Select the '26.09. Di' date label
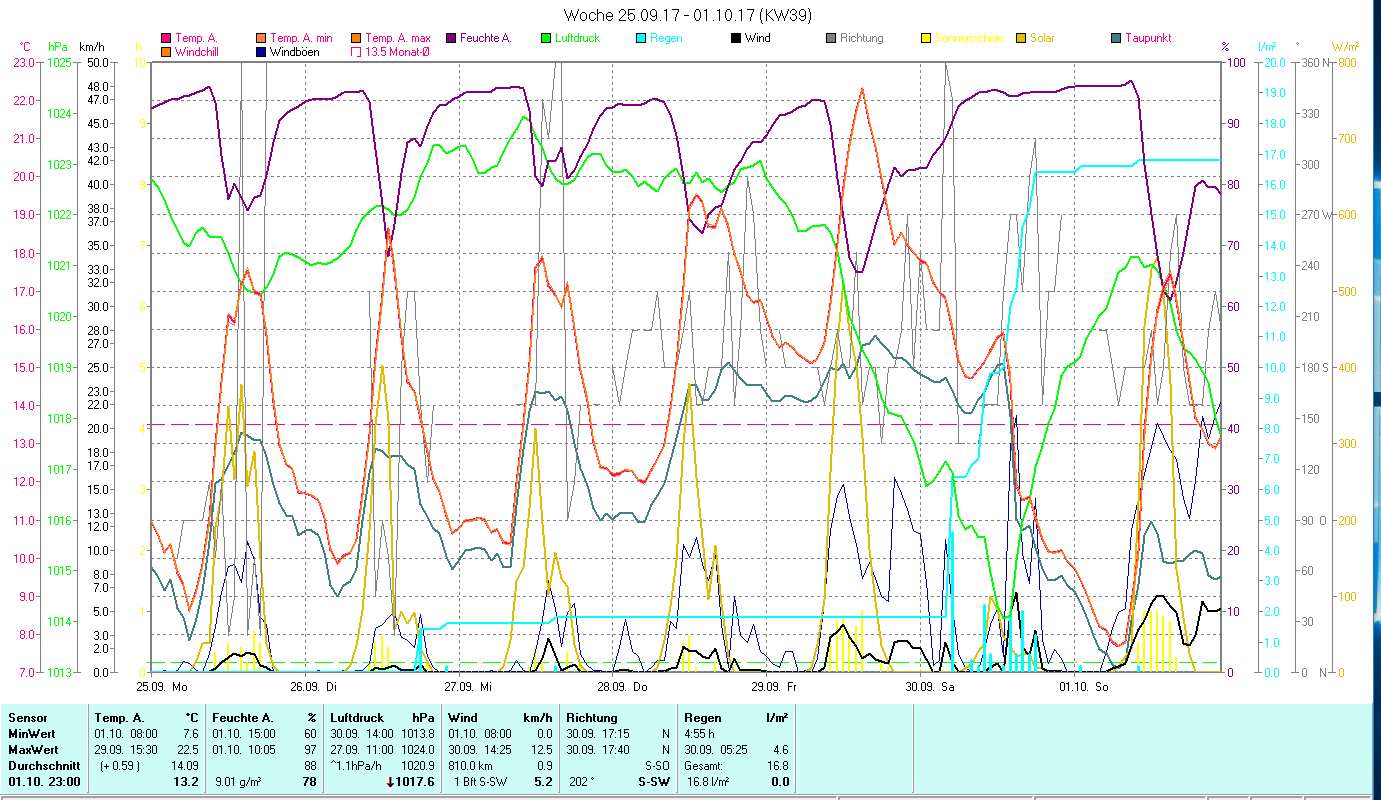 point(313,687)
